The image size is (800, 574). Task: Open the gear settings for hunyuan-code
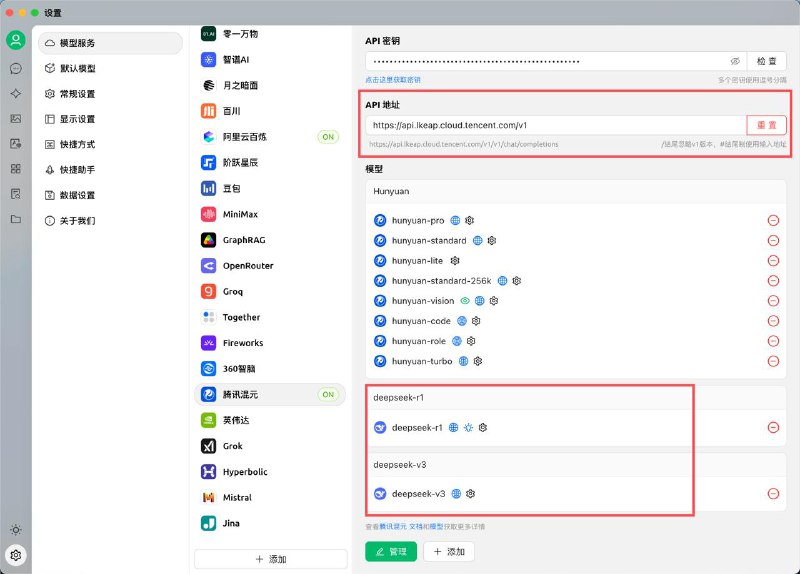476,321
